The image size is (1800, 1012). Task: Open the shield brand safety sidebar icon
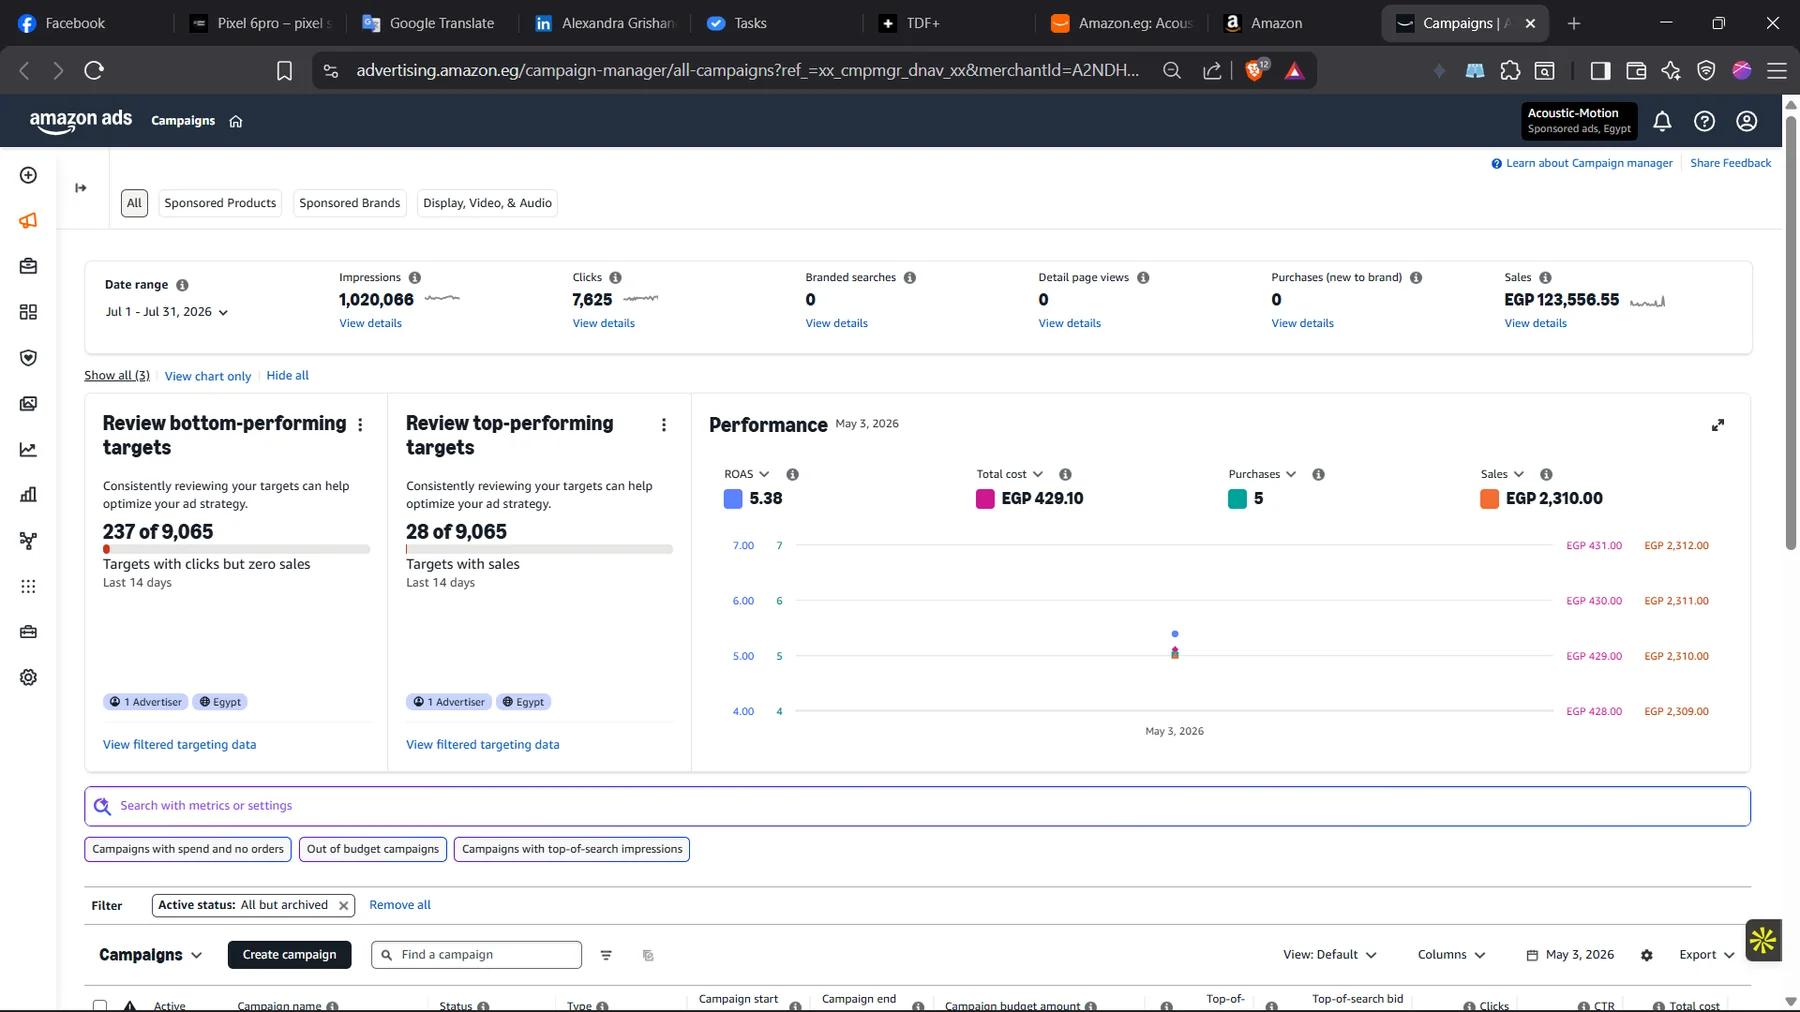click(28, 358)
